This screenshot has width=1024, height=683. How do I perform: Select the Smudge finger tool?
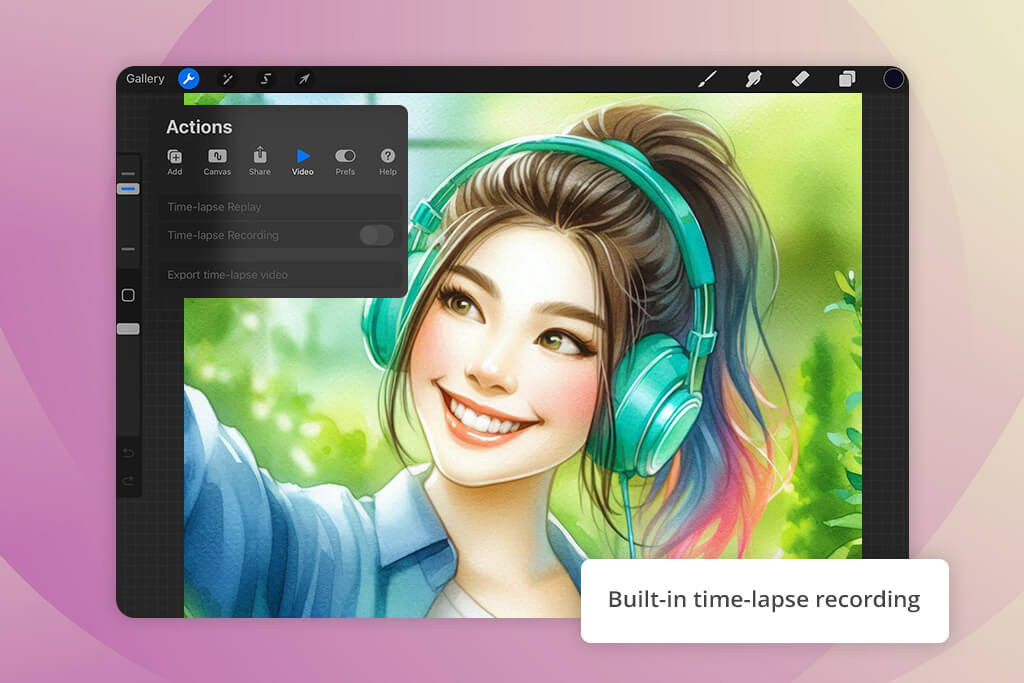[754, 79]
